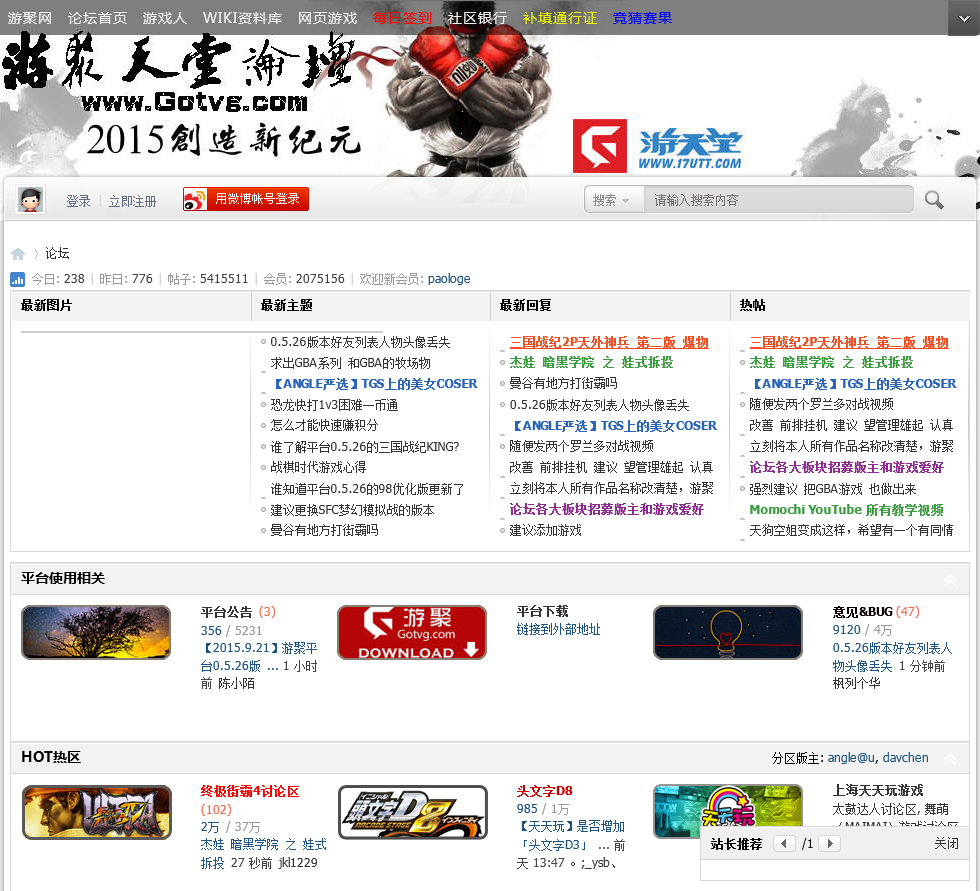The image size is (980, 891).
Task: Open 终极街霸4讨论区 forum
Action: [x=250, y=791]
